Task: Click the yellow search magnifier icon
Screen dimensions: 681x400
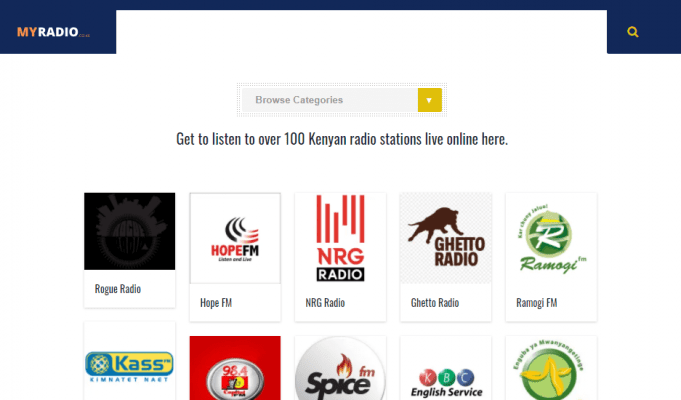Action: click(x=632, y=32)
